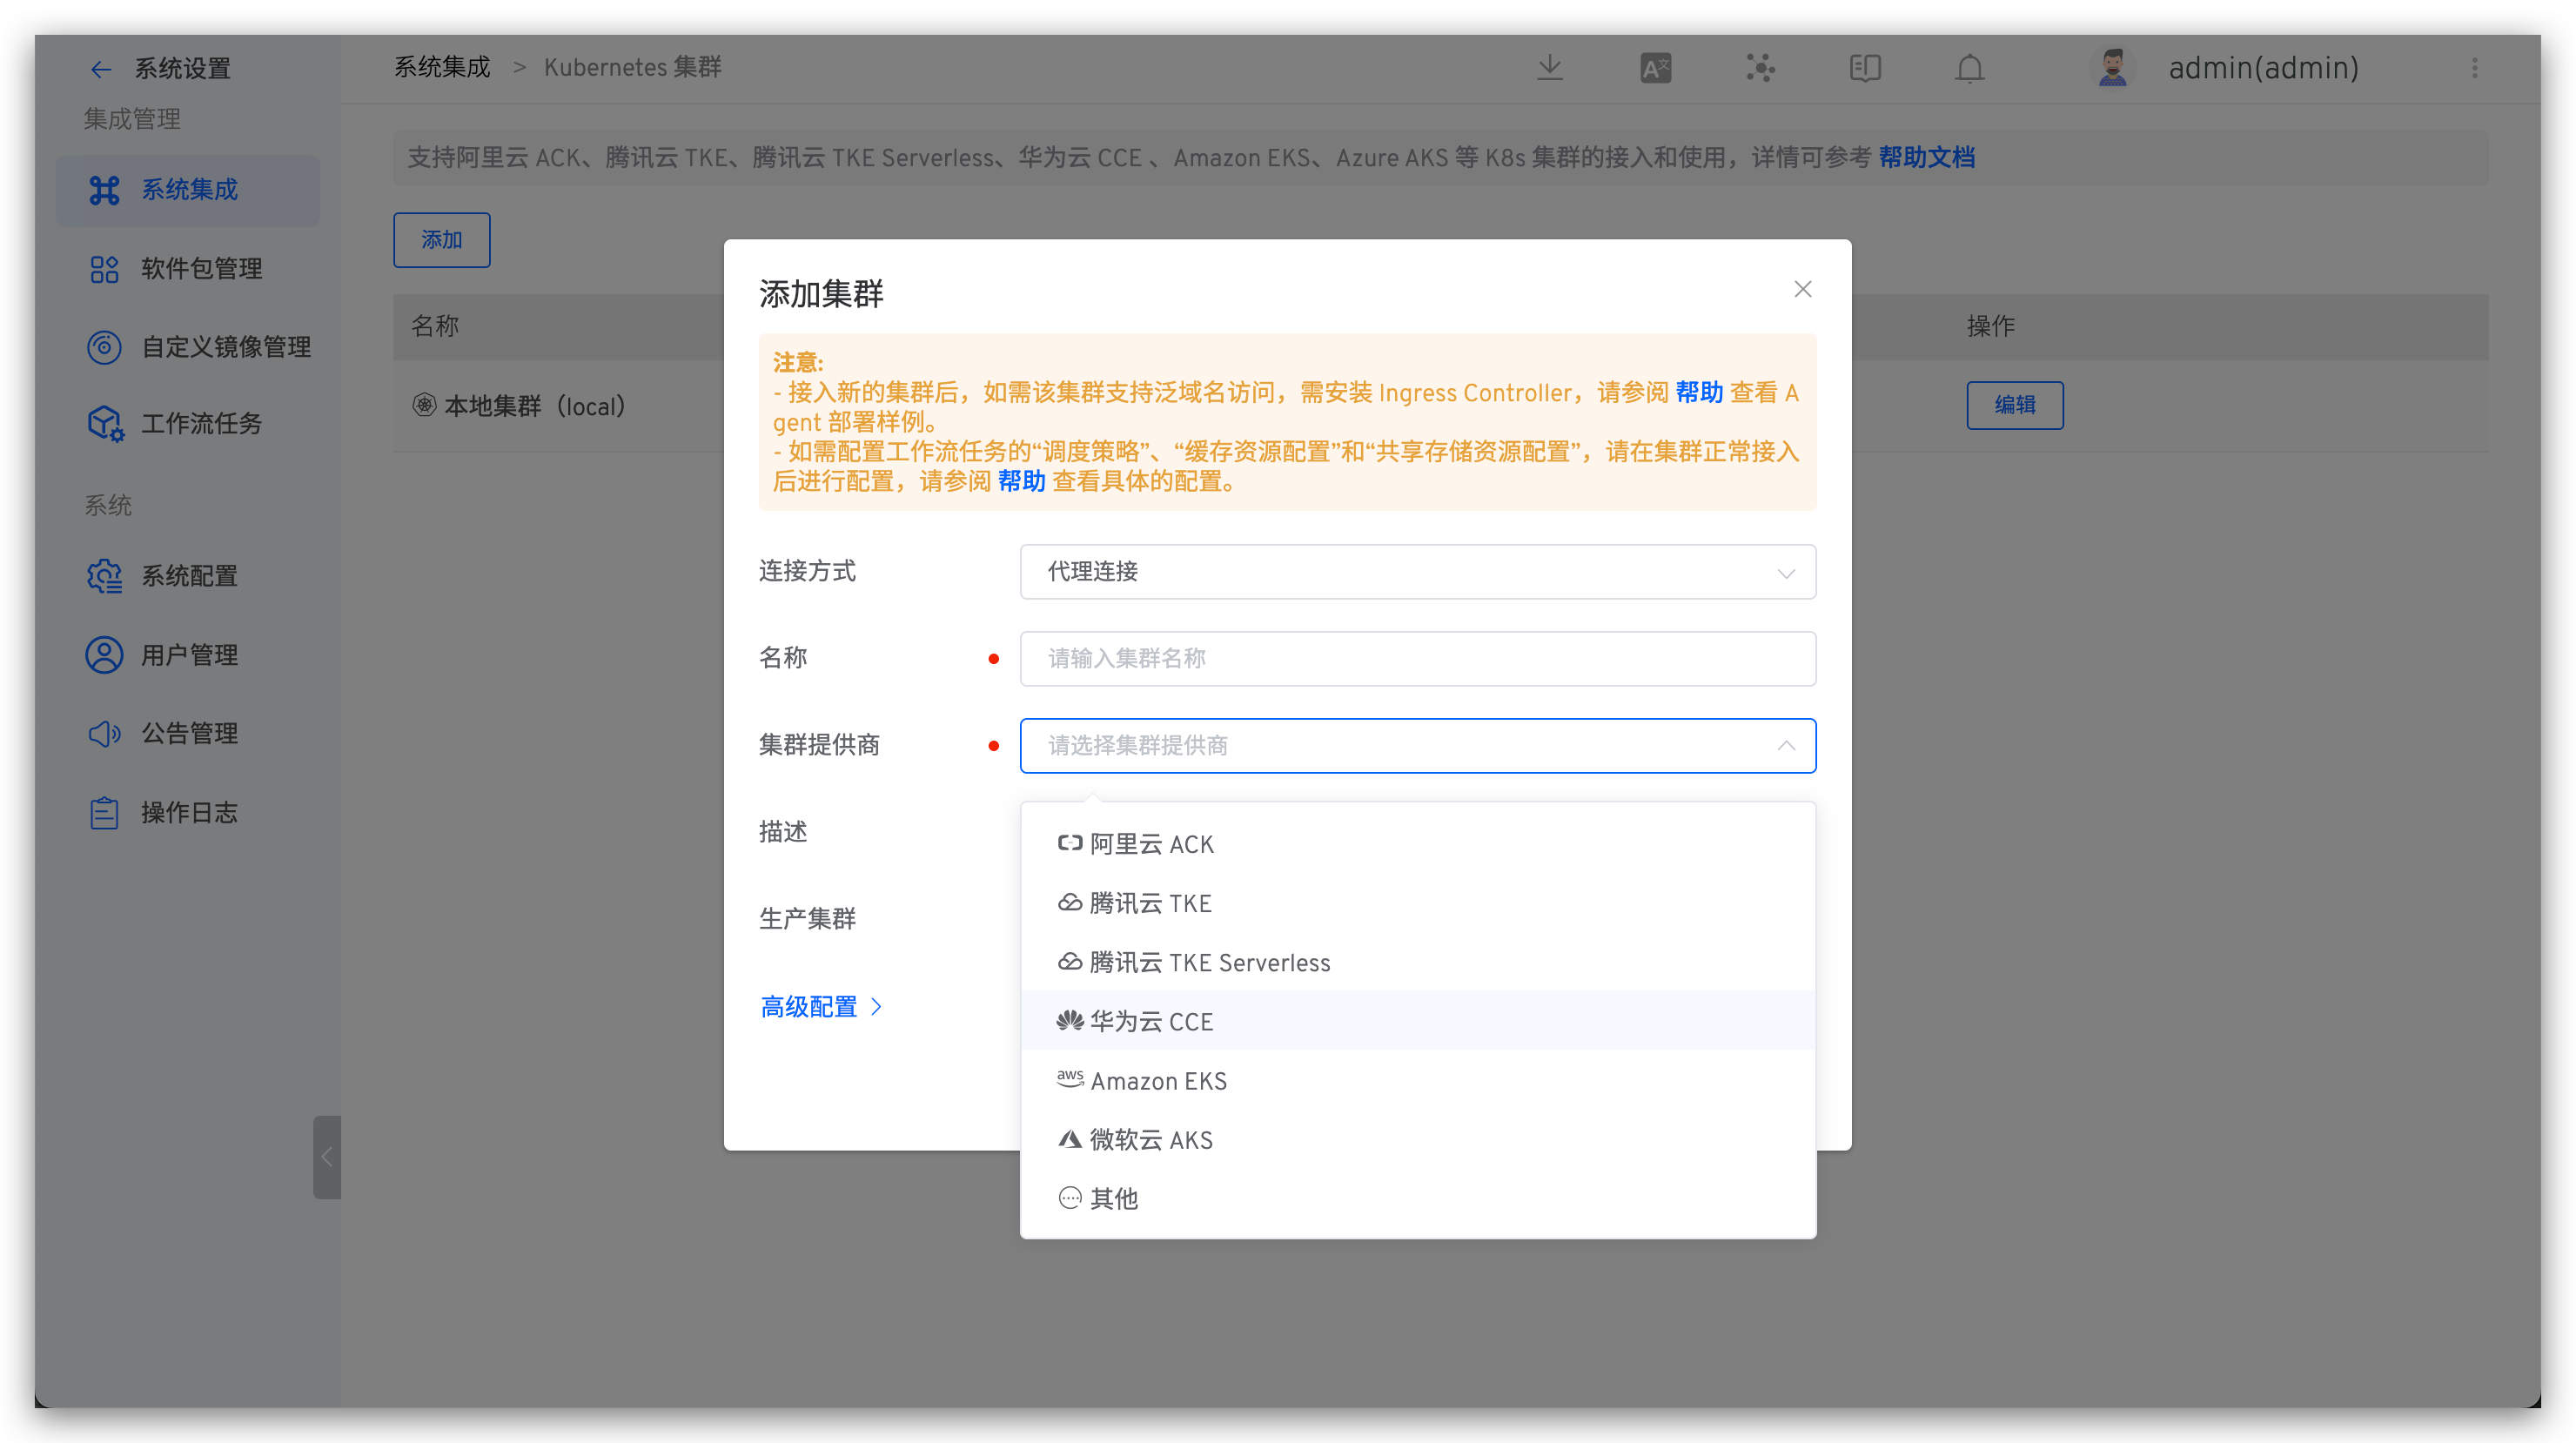
Task: Select 腾讯云 TKE provider option
Action: point(1418,903)
